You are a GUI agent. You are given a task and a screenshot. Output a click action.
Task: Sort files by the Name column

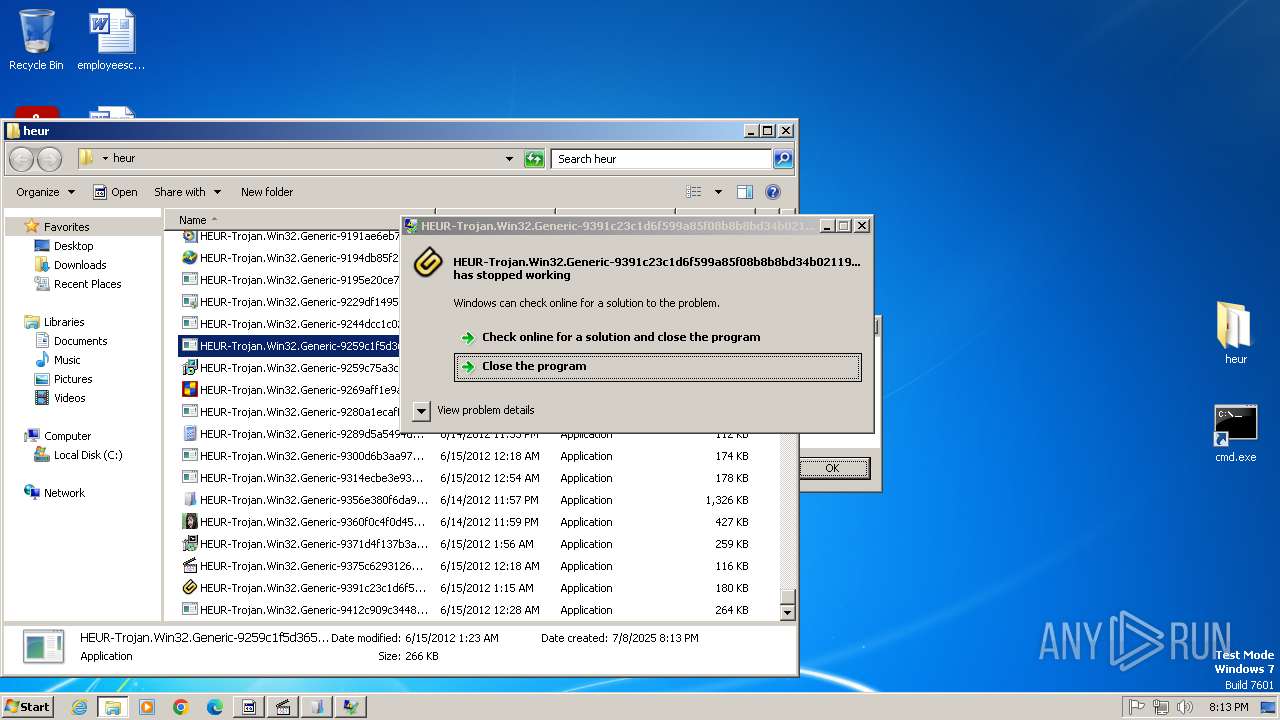tap(193, 220)
